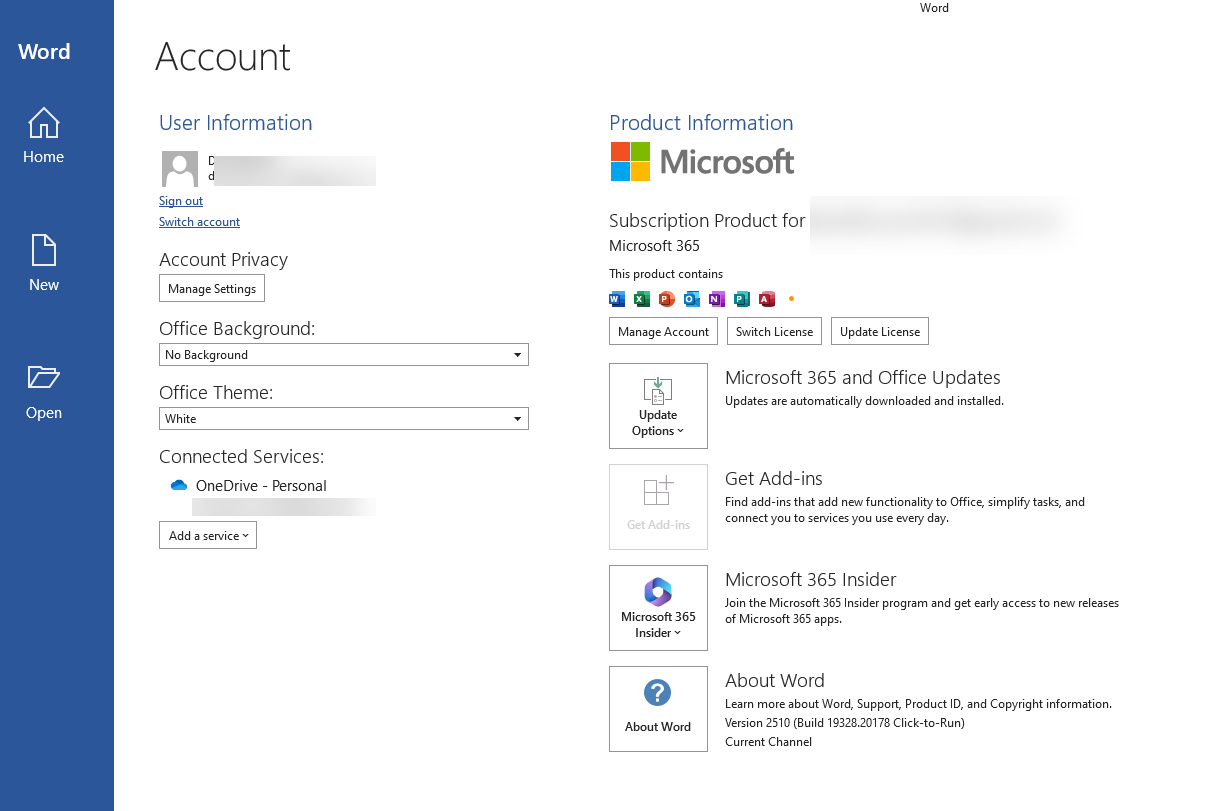The width and height of the screenshot is (1207, 811).
Task: Click the Switch License button
Action: click(x=774, y=331)
